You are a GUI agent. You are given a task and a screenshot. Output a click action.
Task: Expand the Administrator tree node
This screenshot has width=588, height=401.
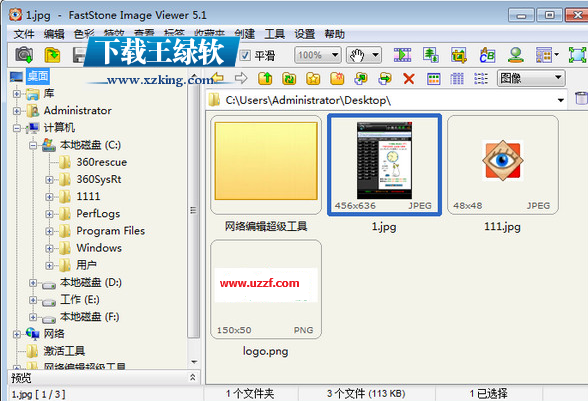tap(16, 111)
